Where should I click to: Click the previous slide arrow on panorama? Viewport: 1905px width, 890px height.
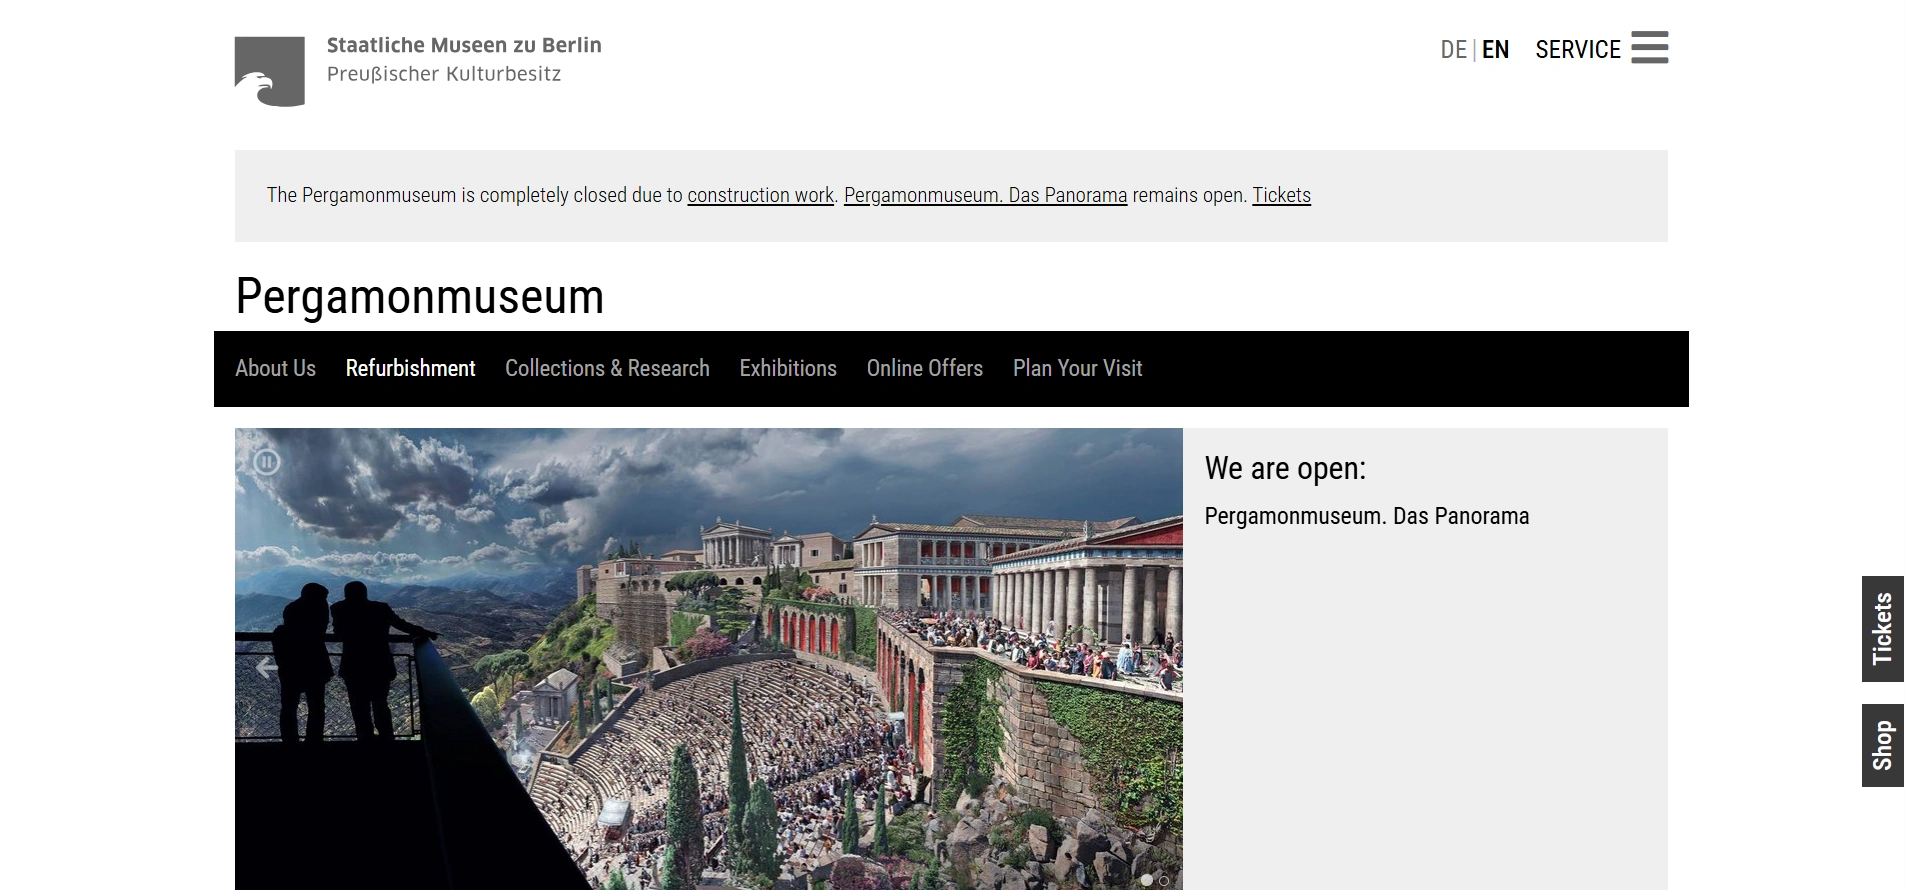tap(266, 668)
